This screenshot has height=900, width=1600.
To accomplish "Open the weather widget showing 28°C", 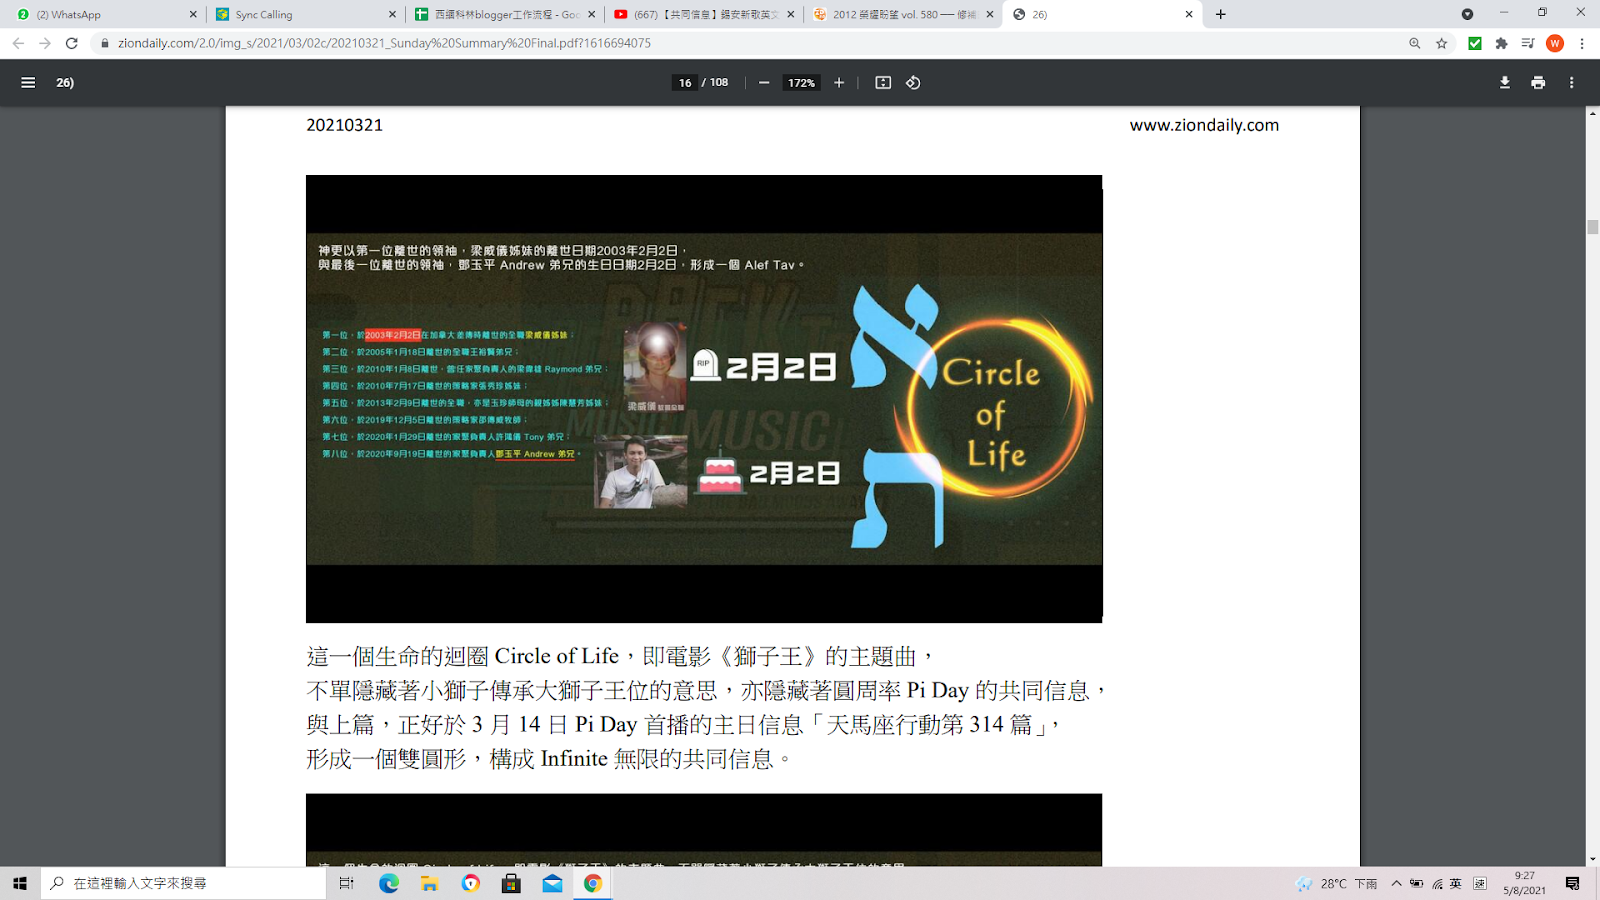I will 1336,883.
